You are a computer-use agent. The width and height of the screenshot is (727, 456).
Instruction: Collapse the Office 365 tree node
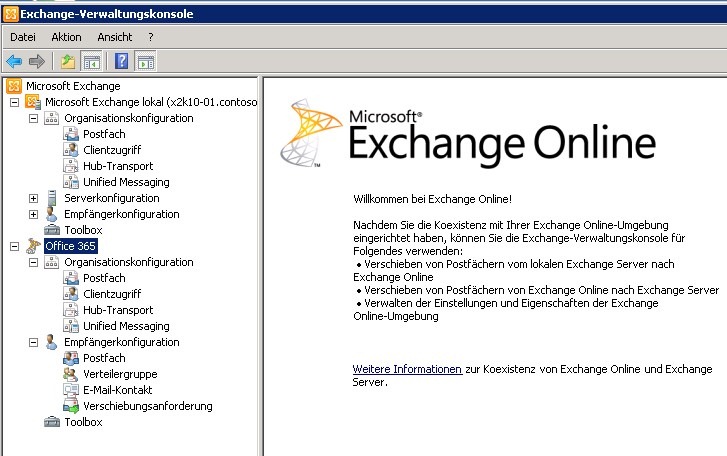[x=14, y=246]
